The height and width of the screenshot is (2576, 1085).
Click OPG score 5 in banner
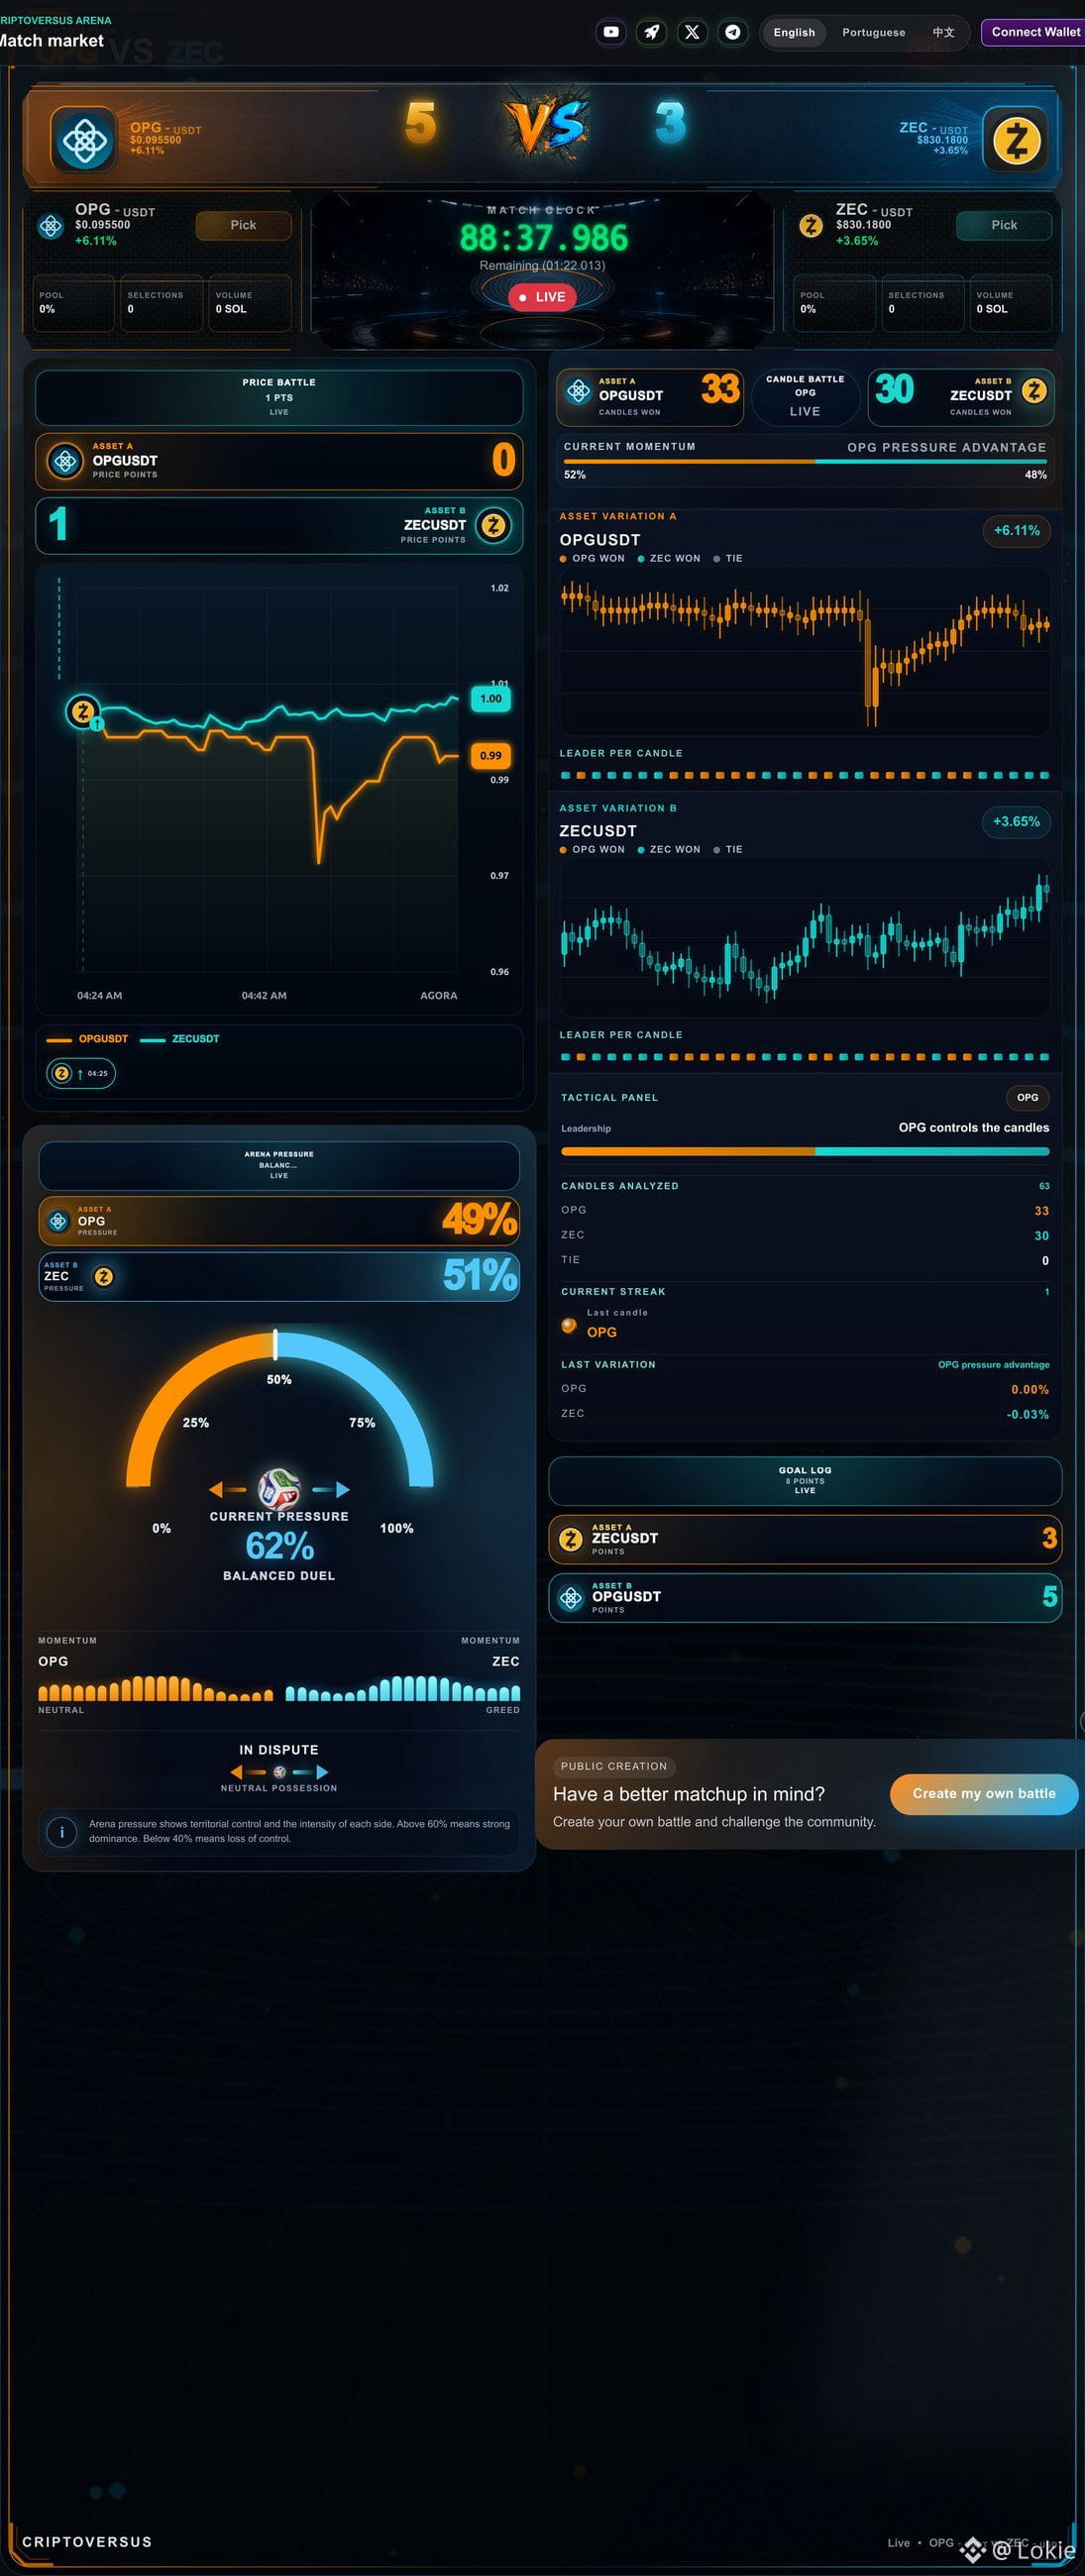[x=420, y=123]
